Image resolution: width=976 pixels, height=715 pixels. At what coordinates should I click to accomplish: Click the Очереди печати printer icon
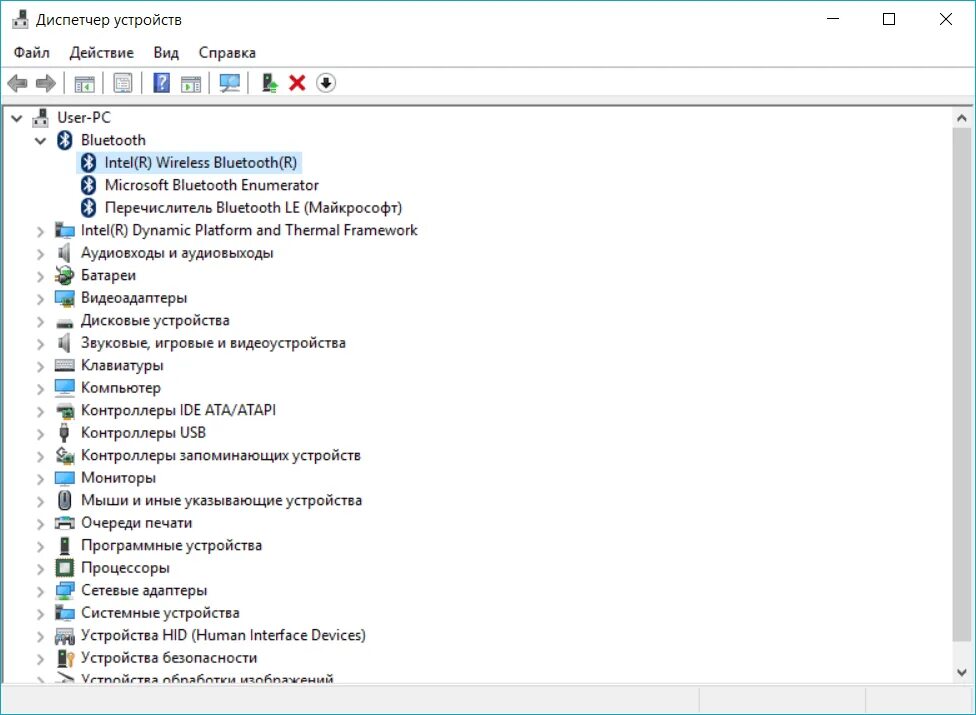pyautogui.click(x=64, y=523)
